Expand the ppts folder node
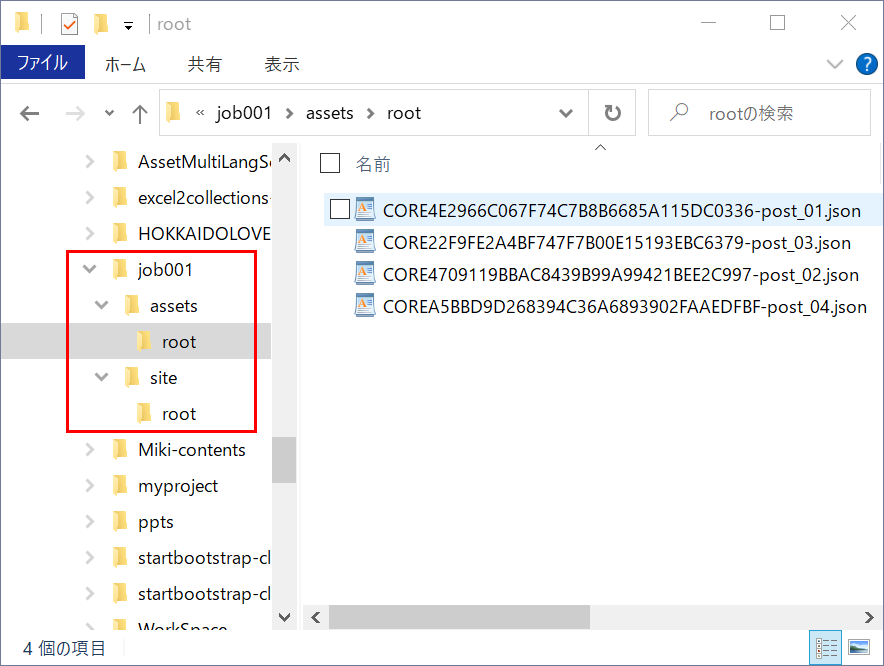This screenshot has width=884, height=666. 90,522
